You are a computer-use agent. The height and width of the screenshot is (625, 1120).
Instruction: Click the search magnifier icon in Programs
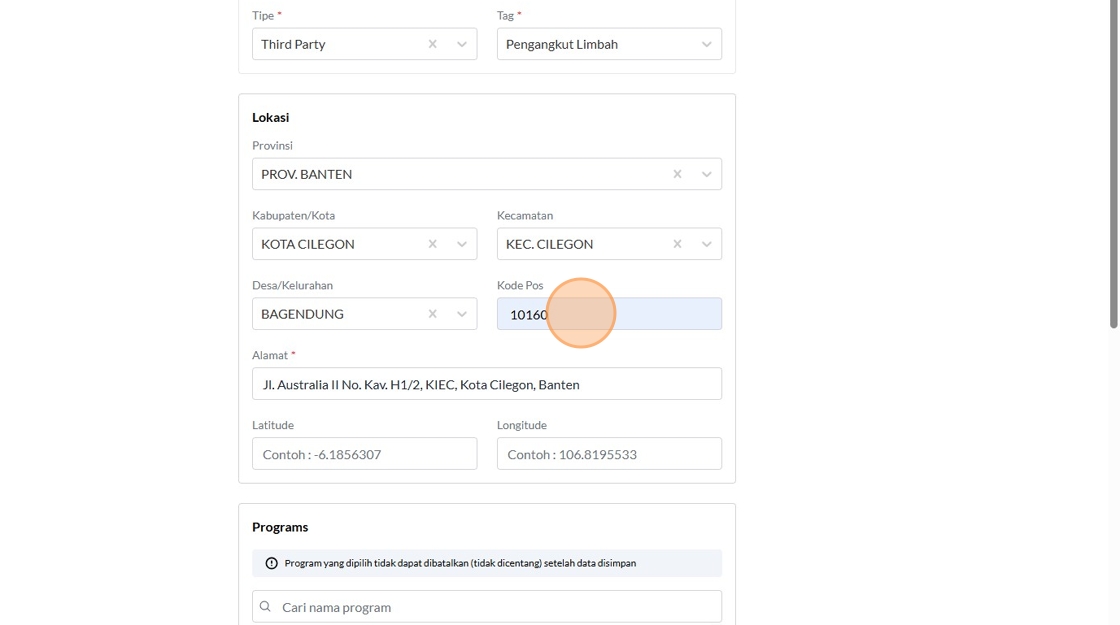265,607
